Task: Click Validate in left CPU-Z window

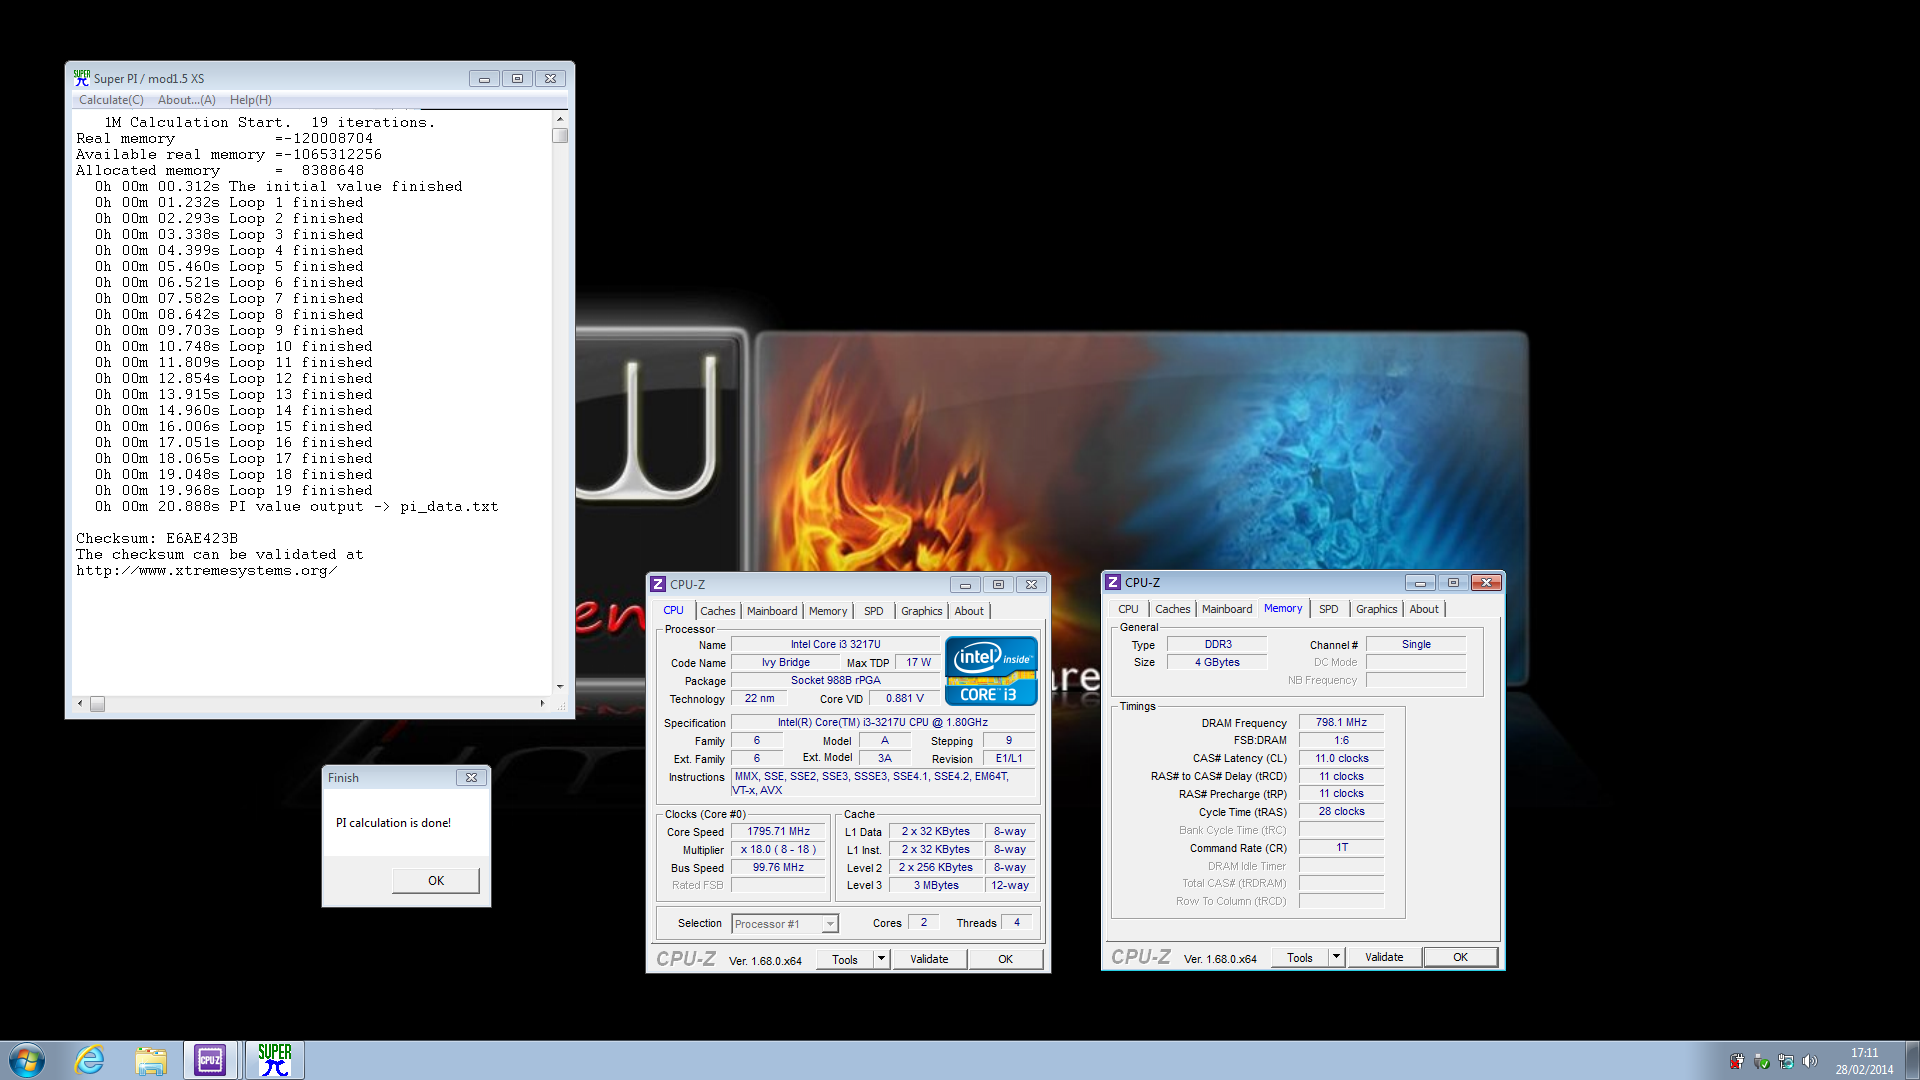Action: click(929, 959)
